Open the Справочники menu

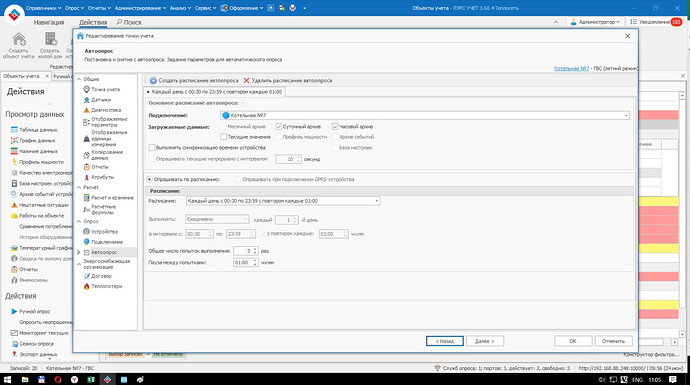coord(44,8)
